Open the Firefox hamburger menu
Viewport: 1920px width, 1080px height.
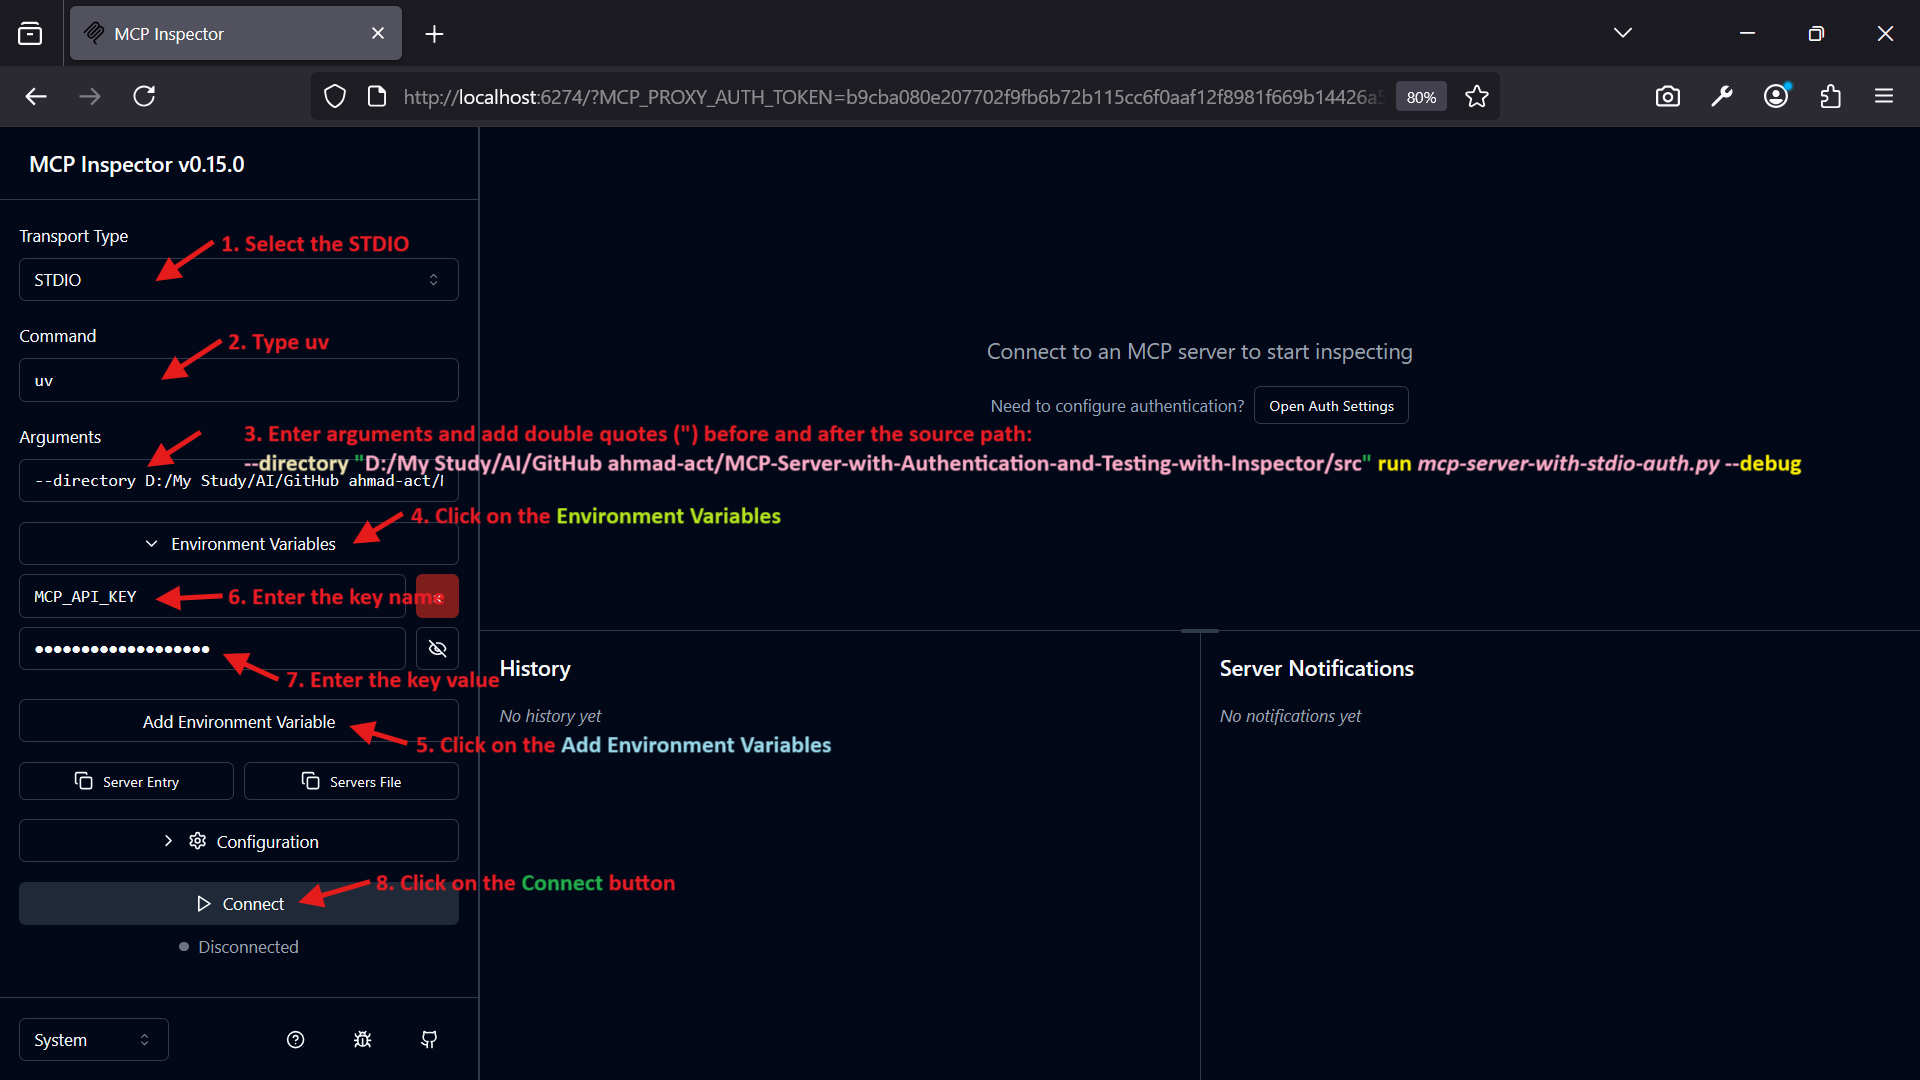click(1884, 97)
